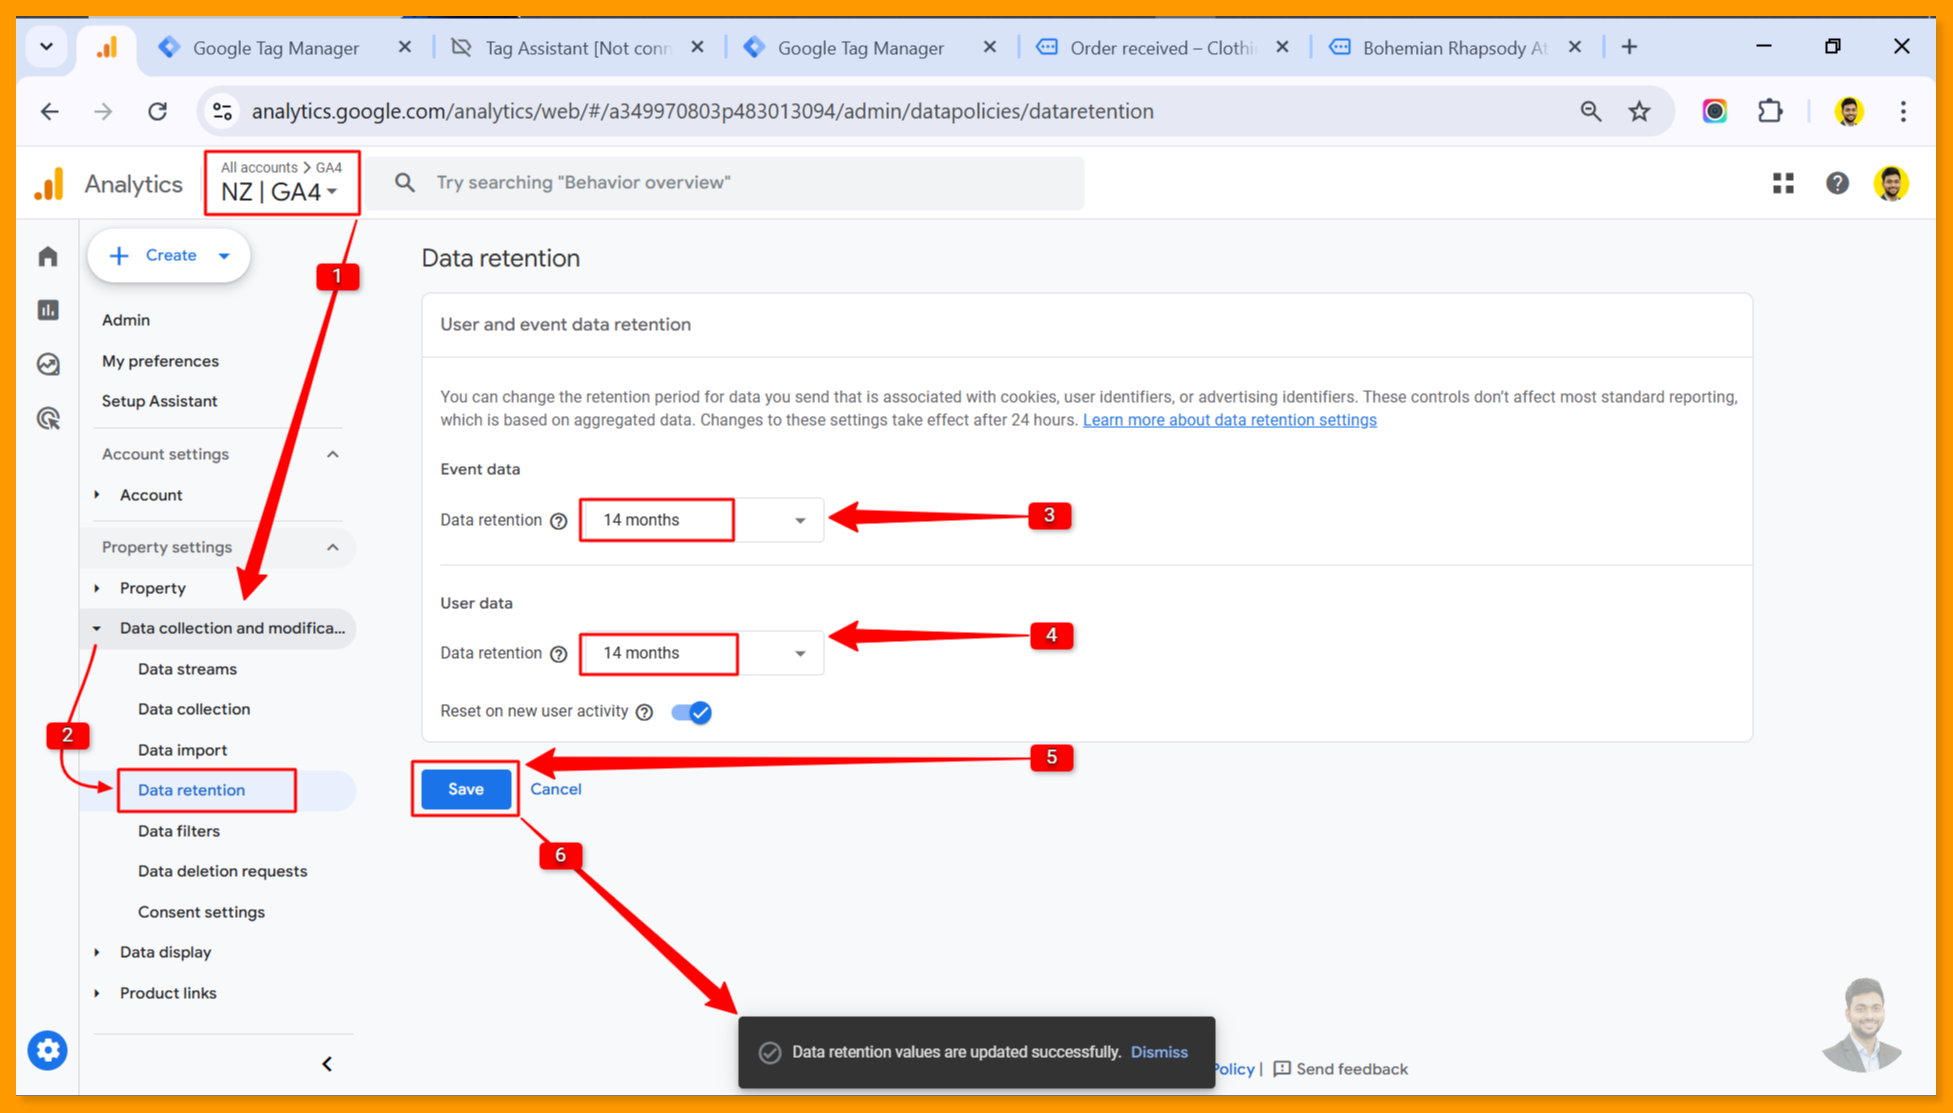Expand the Data display tree item
1953x1113 pixels.
coord(165,952)
